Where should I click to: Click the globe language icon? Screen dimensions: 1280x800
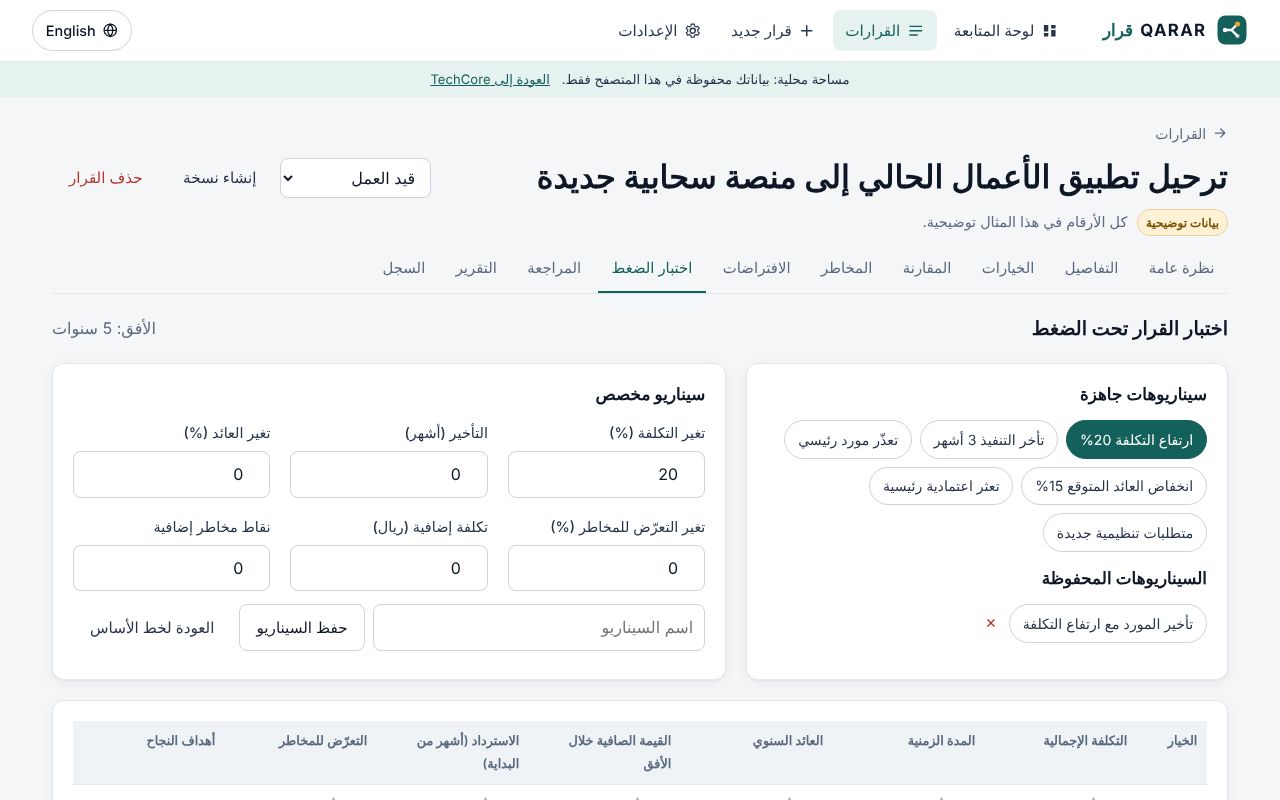pyautogui.click(x=110, y=30)
